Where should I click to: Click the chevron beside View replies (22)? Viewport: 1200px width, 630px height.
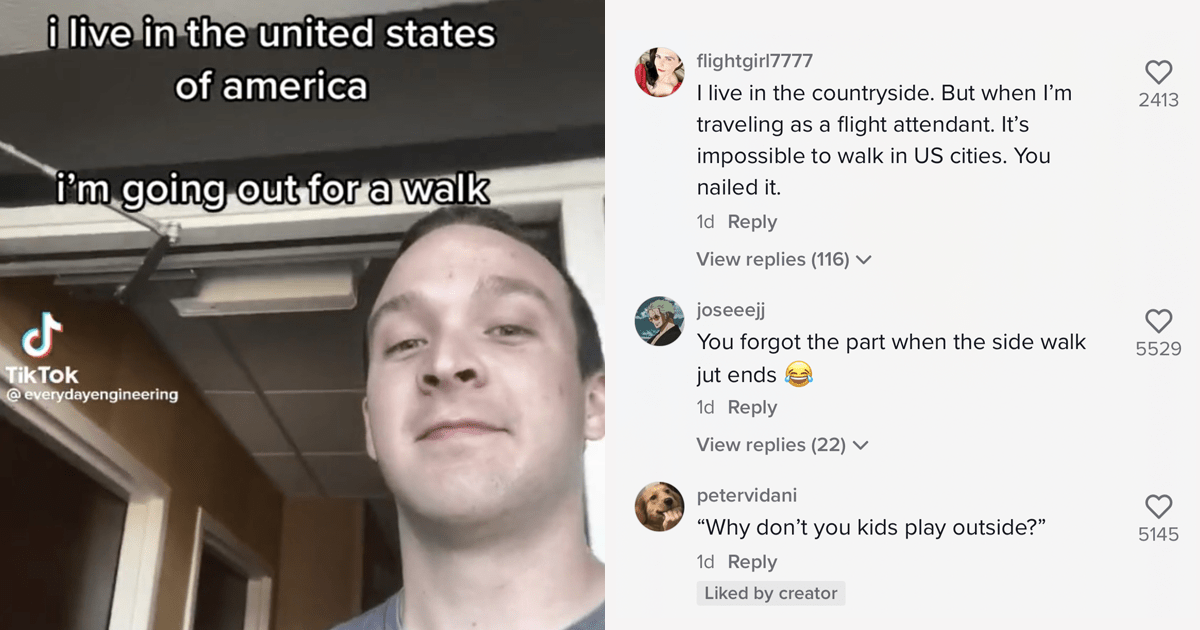[860, 445]
